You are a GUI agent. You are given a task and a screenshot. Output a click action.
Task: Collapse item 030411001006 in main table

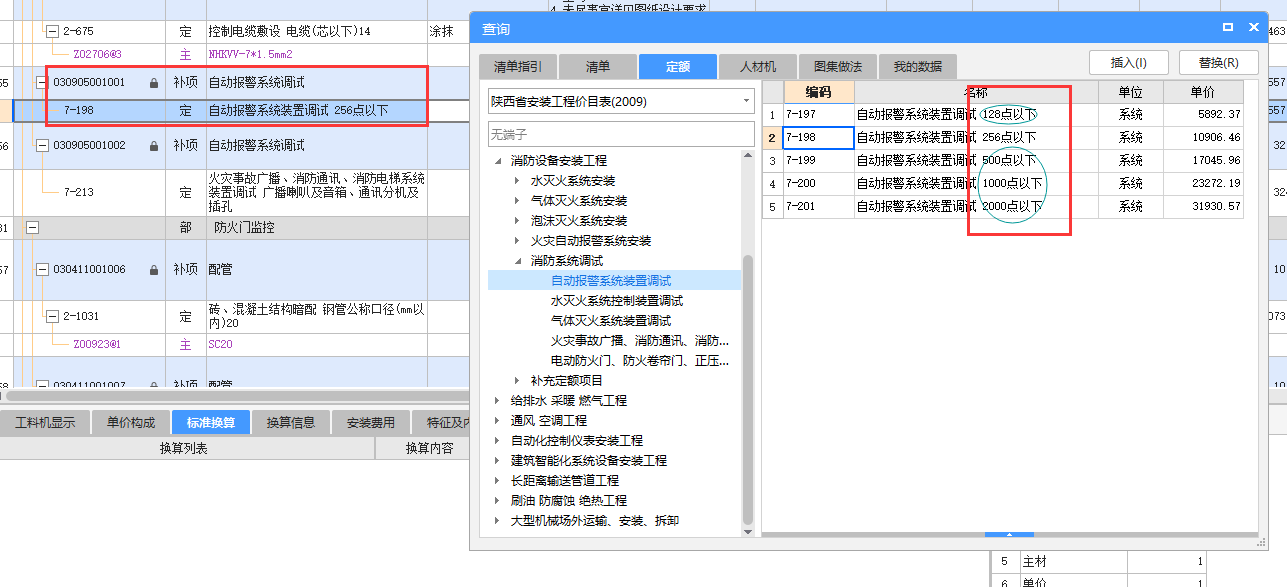pyautogui.click(x=41, y=270)
